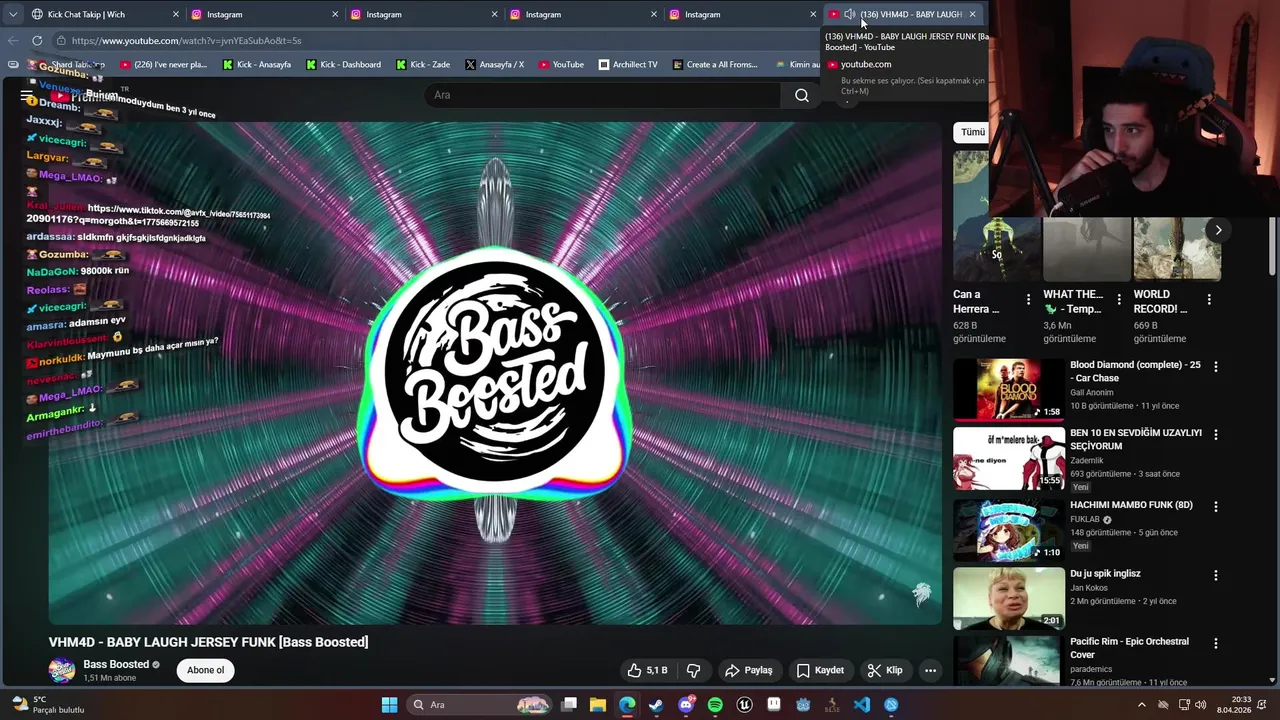Like the VHM4D Baby Laugh video
This screenshot has width=1280, height=720.
pyautogui.click(x=646, y=670)
